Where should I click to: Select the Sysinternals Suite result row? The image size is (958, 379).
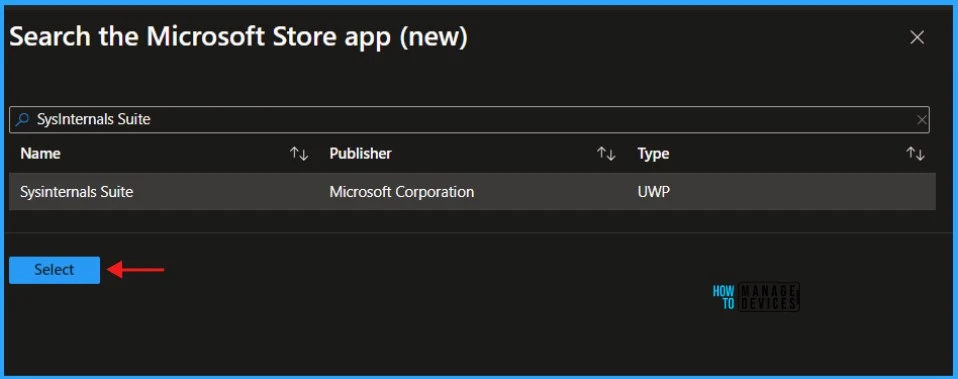click(x=472, y=192)
